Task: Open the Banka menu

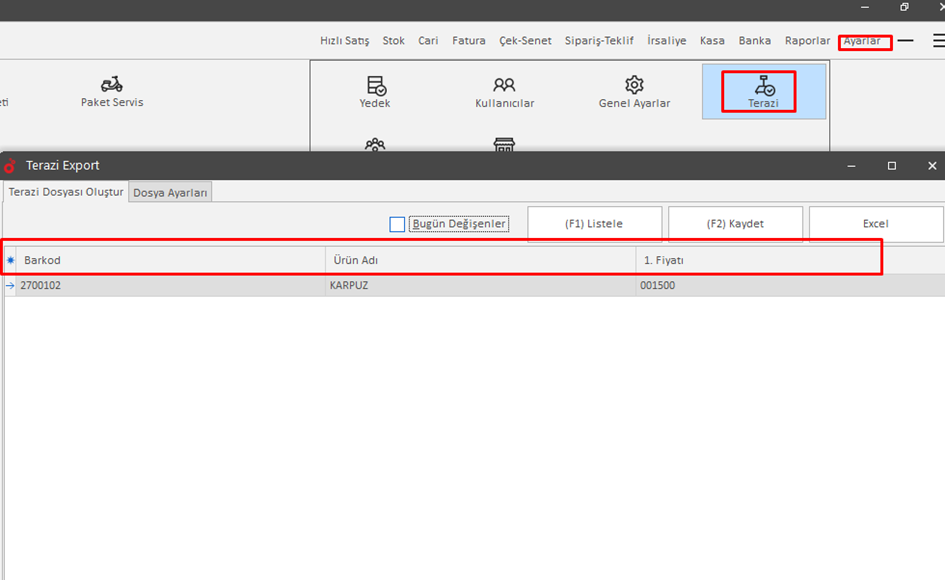Action: (x=755, y=40)
